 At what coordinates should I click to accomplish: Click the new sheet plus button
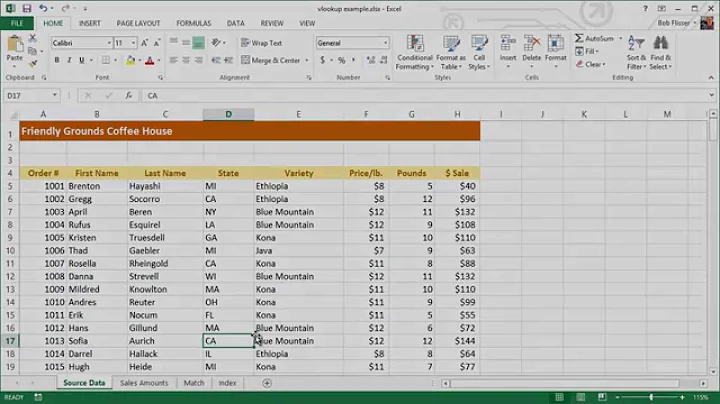click(x=267, y=383)
